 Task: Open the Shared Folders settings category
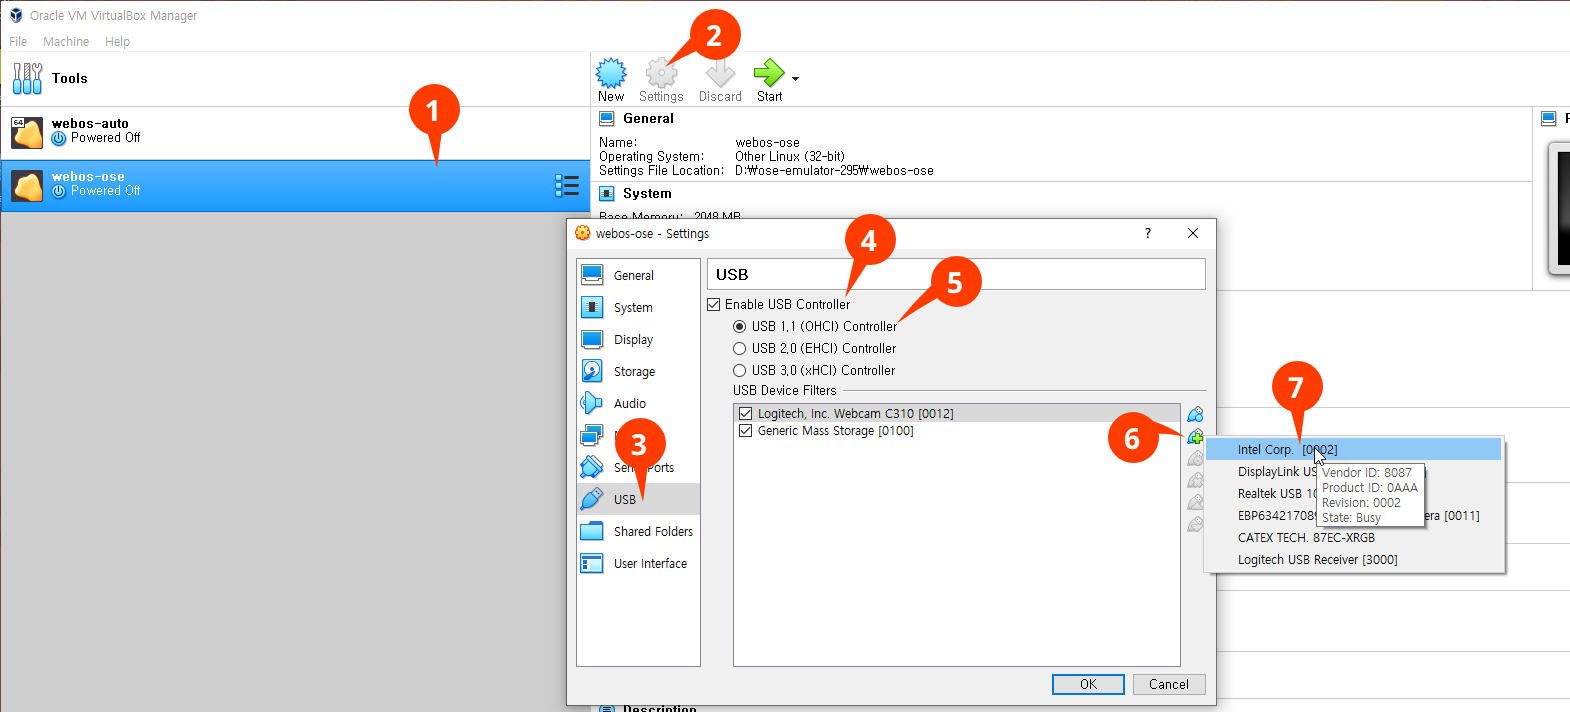(638, 531)
